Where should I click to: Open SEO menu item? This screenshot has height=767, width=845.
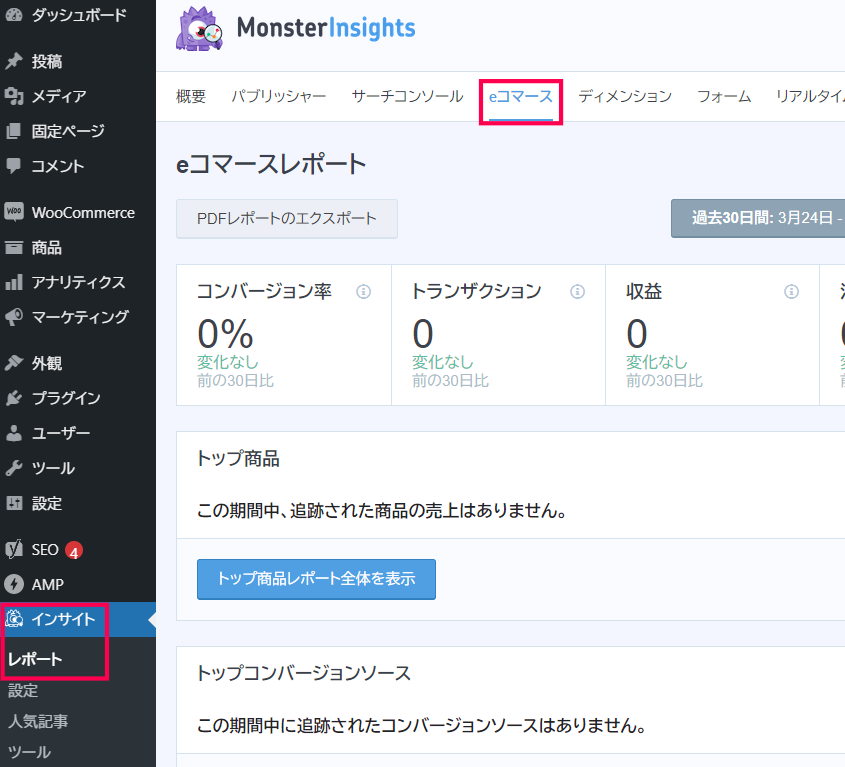[x=45, y=550]
